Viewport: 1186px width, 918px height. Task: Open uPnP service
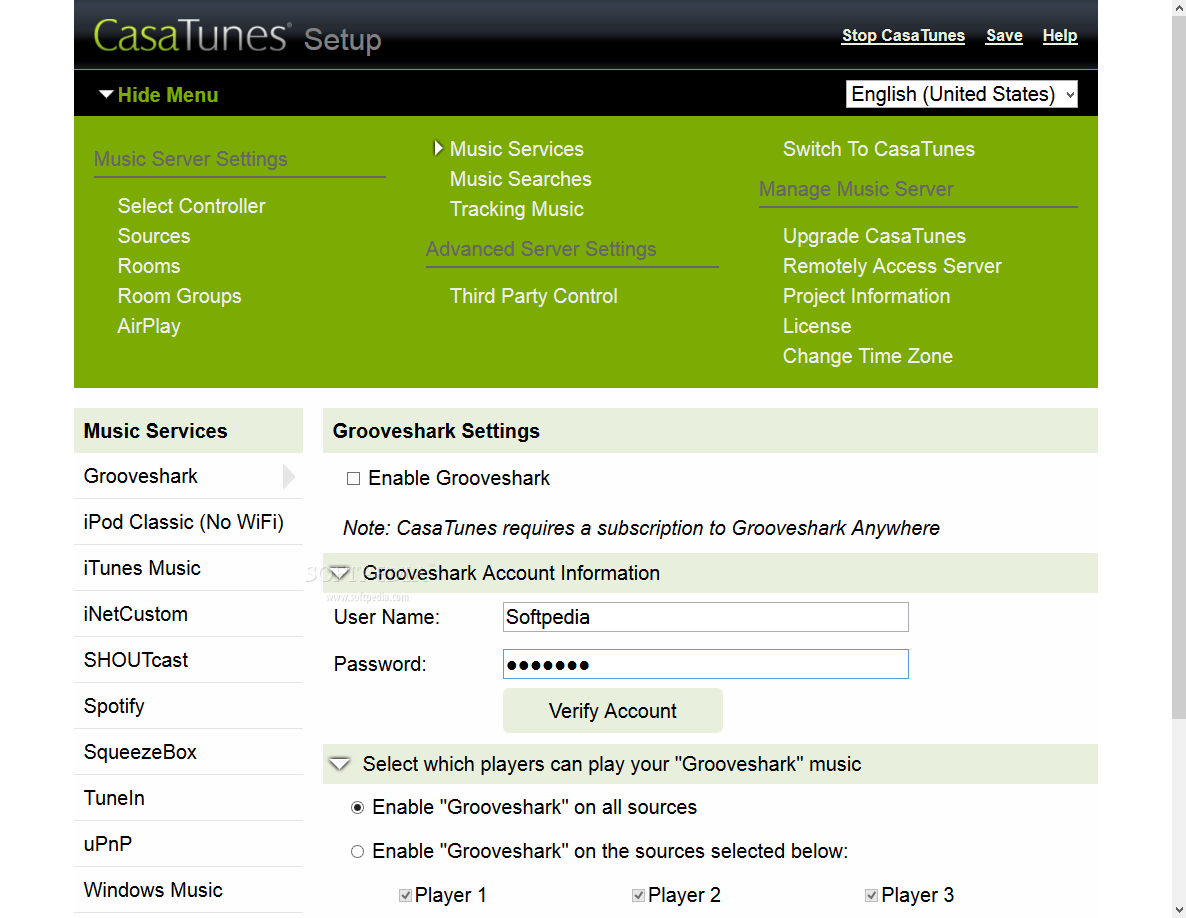(x=188, y=844)
